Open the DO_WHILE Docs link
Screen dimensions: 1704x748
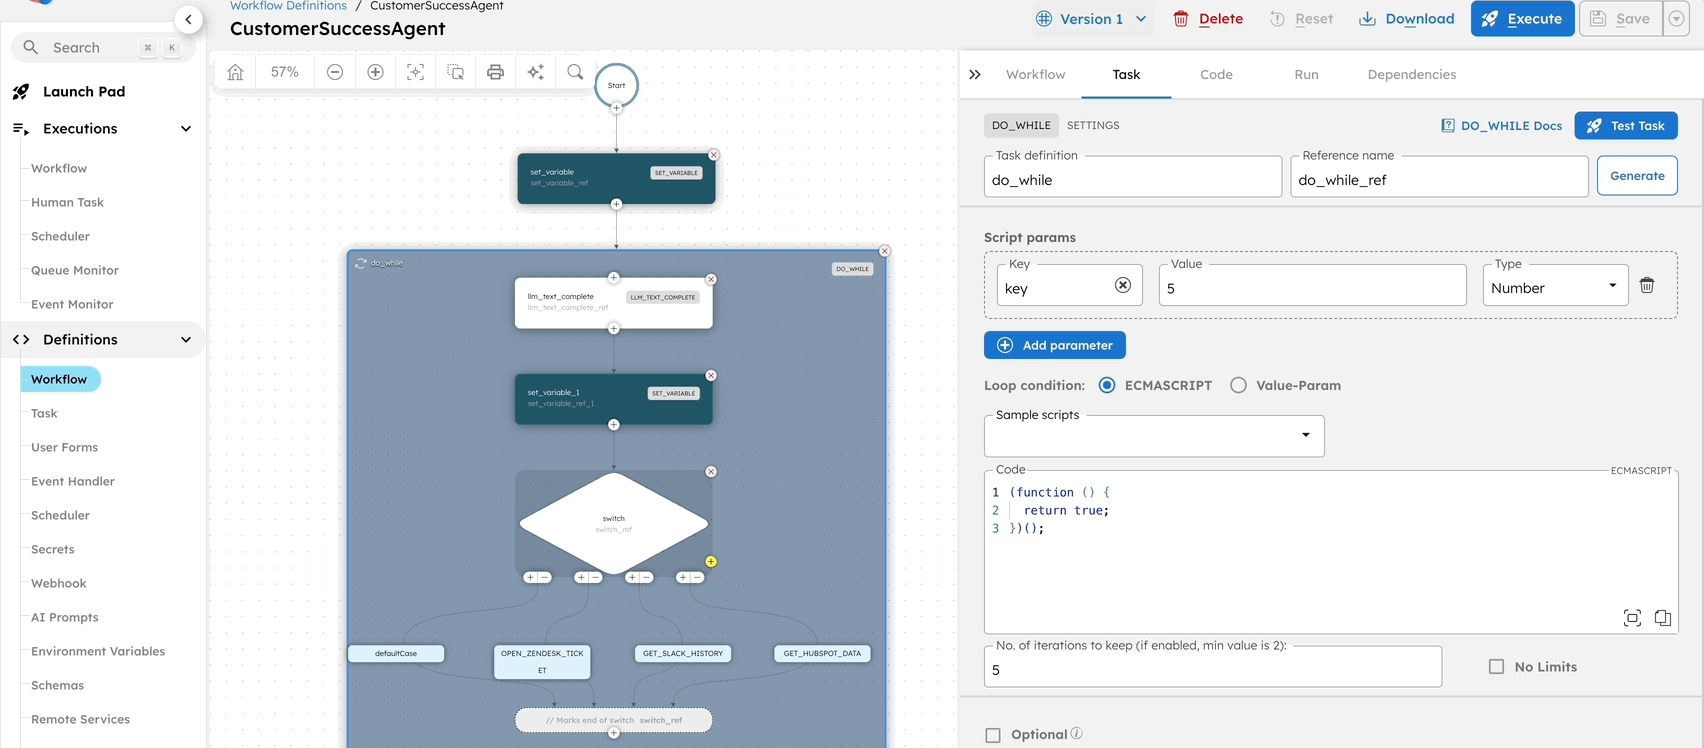tap(1501, 126)
